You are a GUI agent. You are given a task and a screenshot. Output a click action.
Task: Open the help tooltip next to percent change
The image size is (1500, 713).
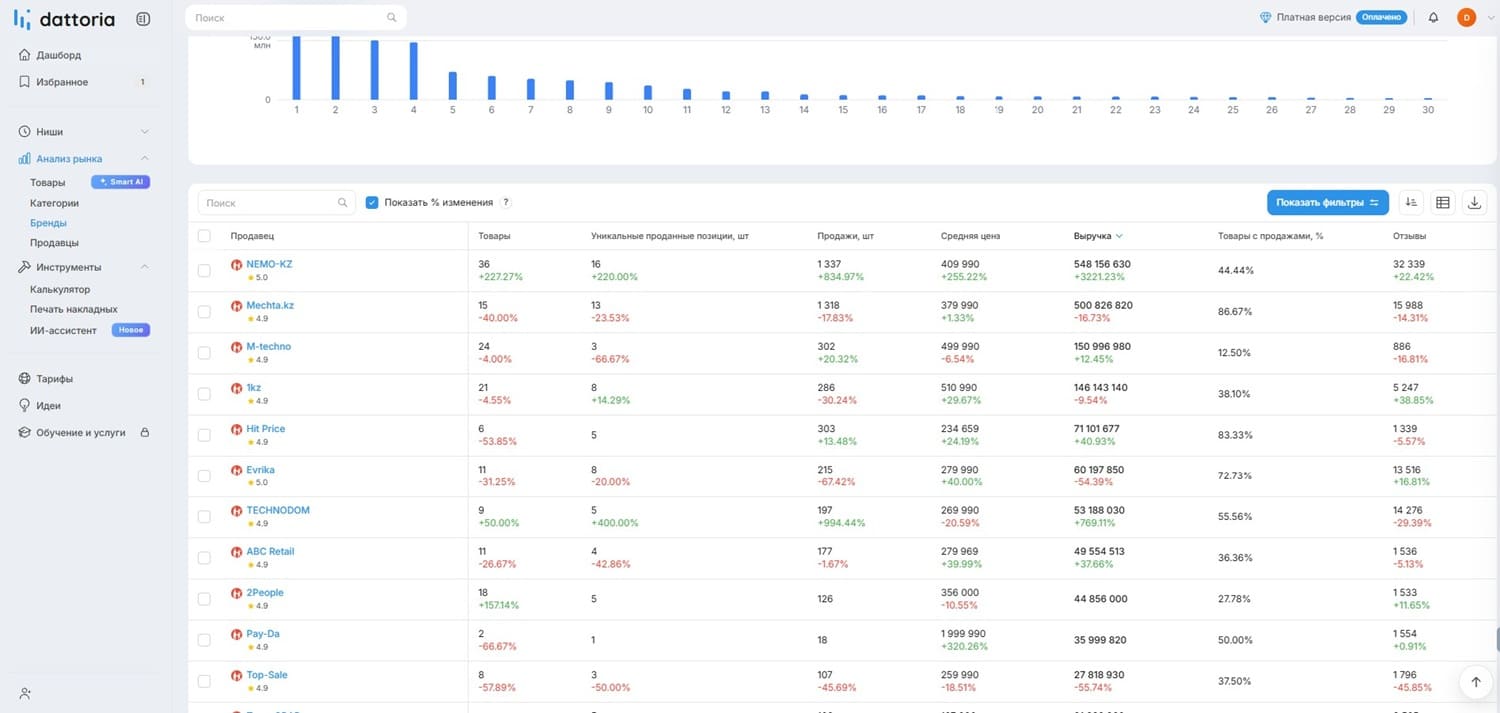click(506, 202)
